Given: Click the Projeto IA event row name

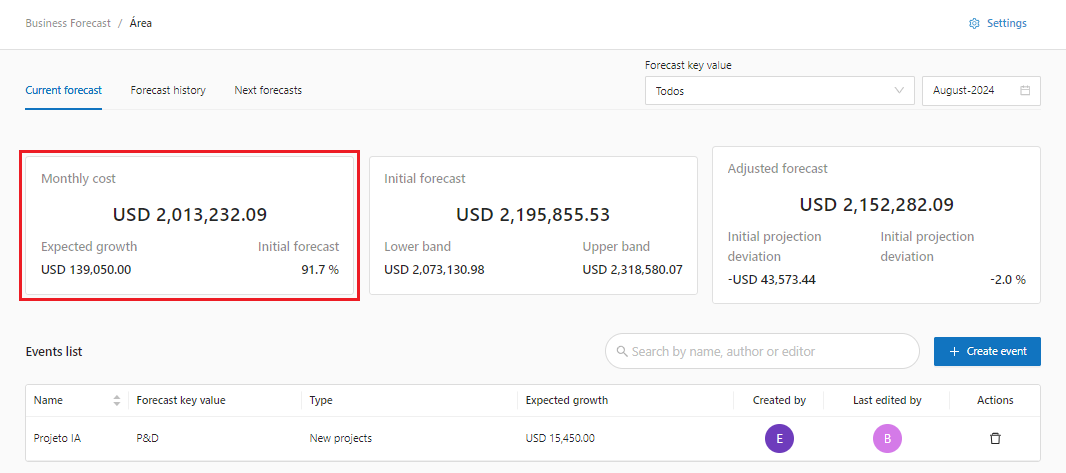Looking at the screenshot, I should coord(57,438).
